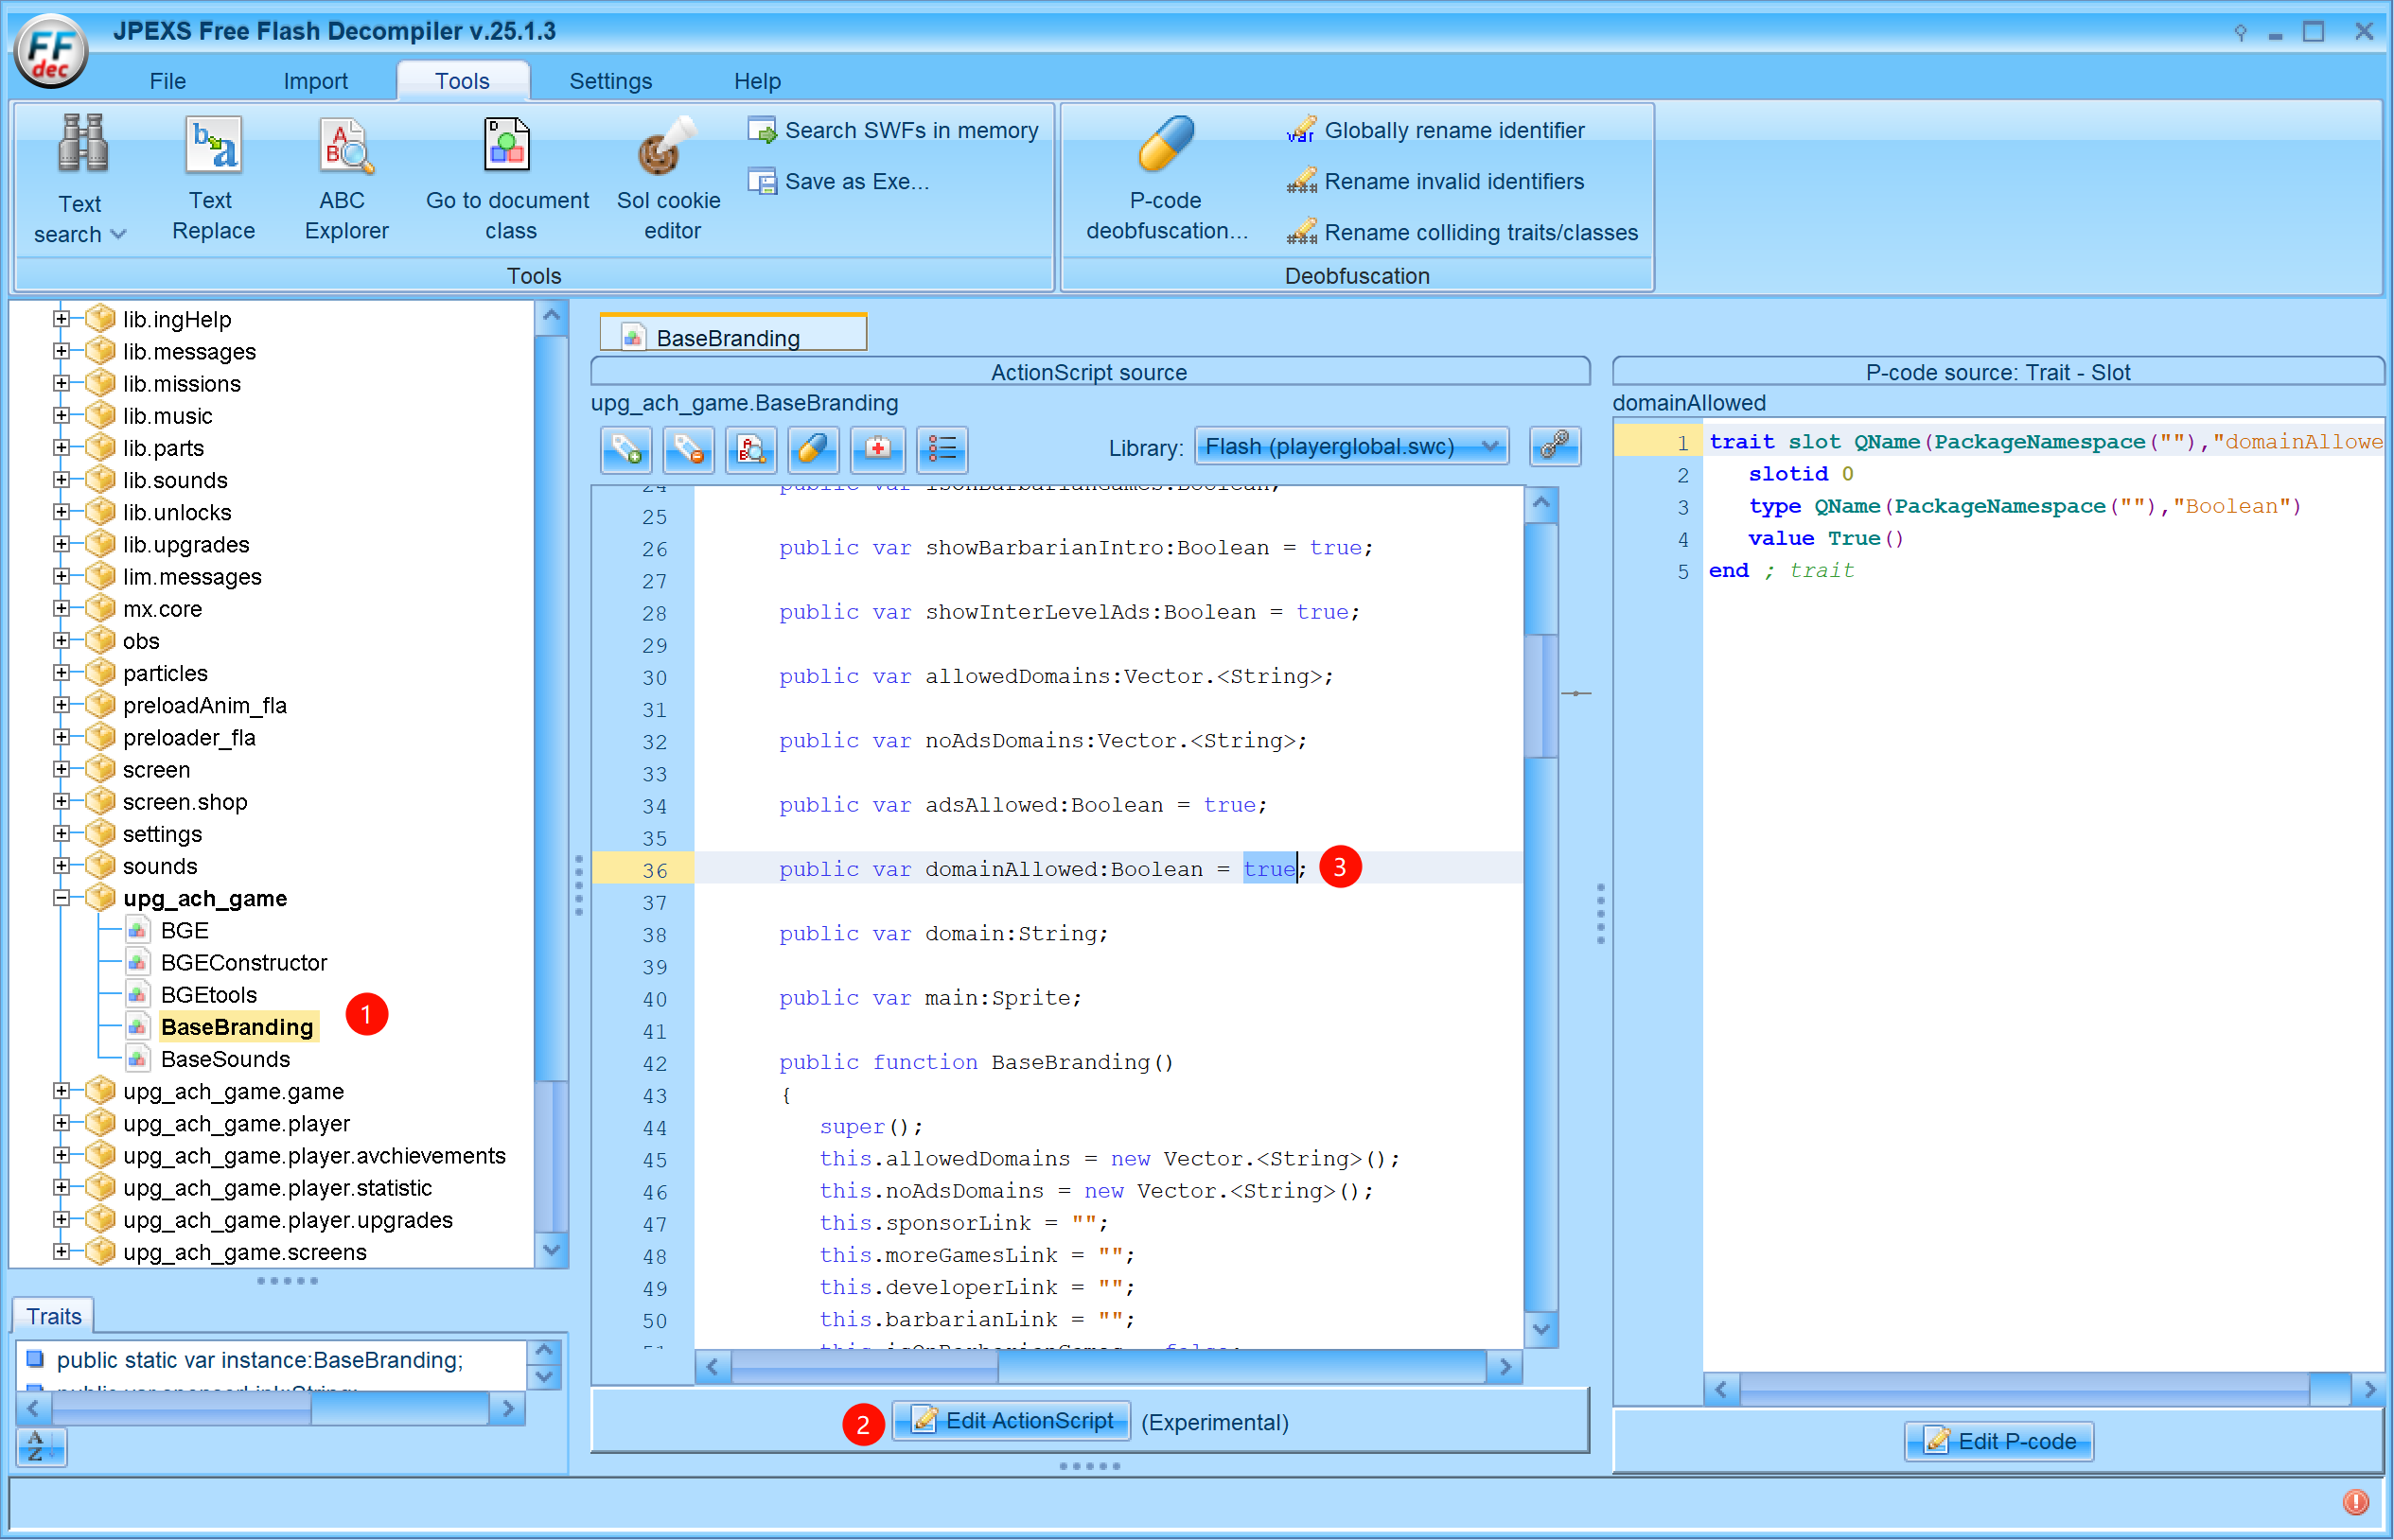The height and width of the screenshot is (1540, 2394).
Task: Click the Edit P-code button
Action: click(x=1999, y=1441)
